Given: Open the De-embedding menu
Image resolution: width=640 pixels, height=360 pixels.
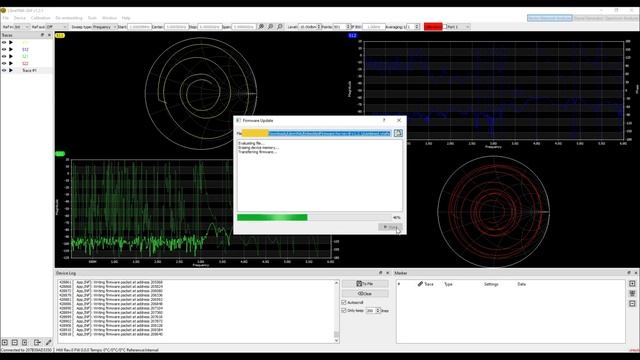Looking at the screenshot, I should [x=69, y=18].
